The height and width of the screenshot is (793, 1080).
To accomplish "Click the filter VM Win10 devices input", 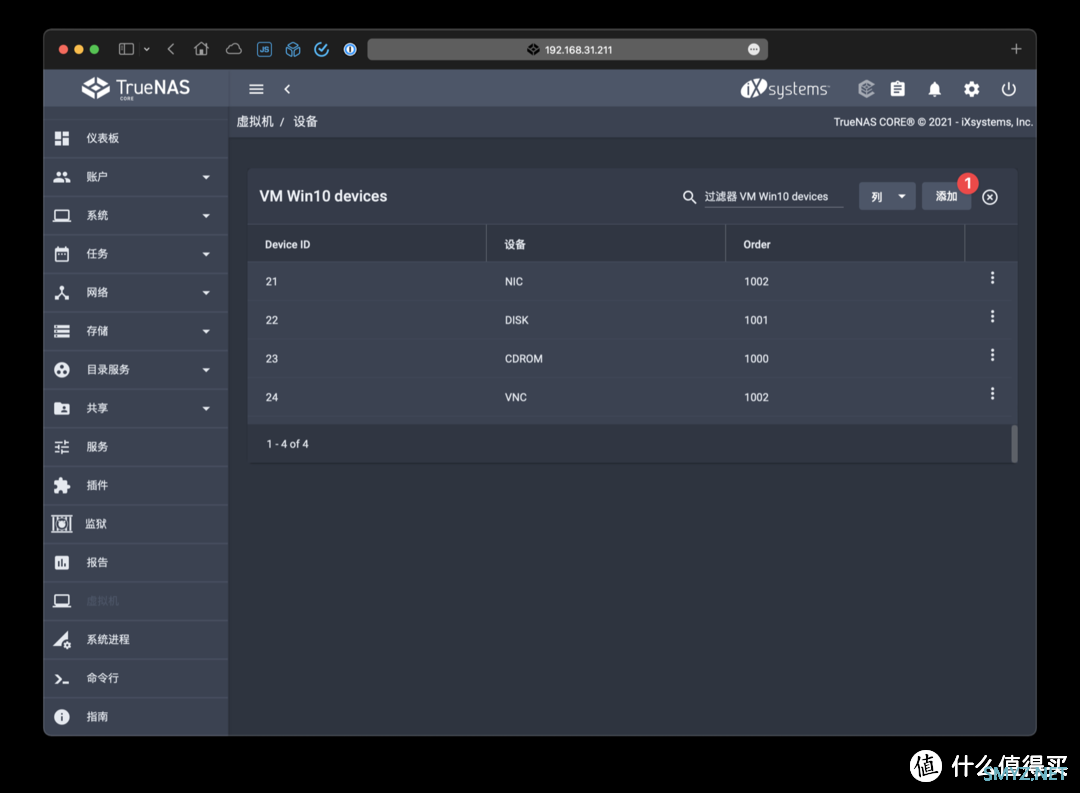I will click(x=773, y=197).
